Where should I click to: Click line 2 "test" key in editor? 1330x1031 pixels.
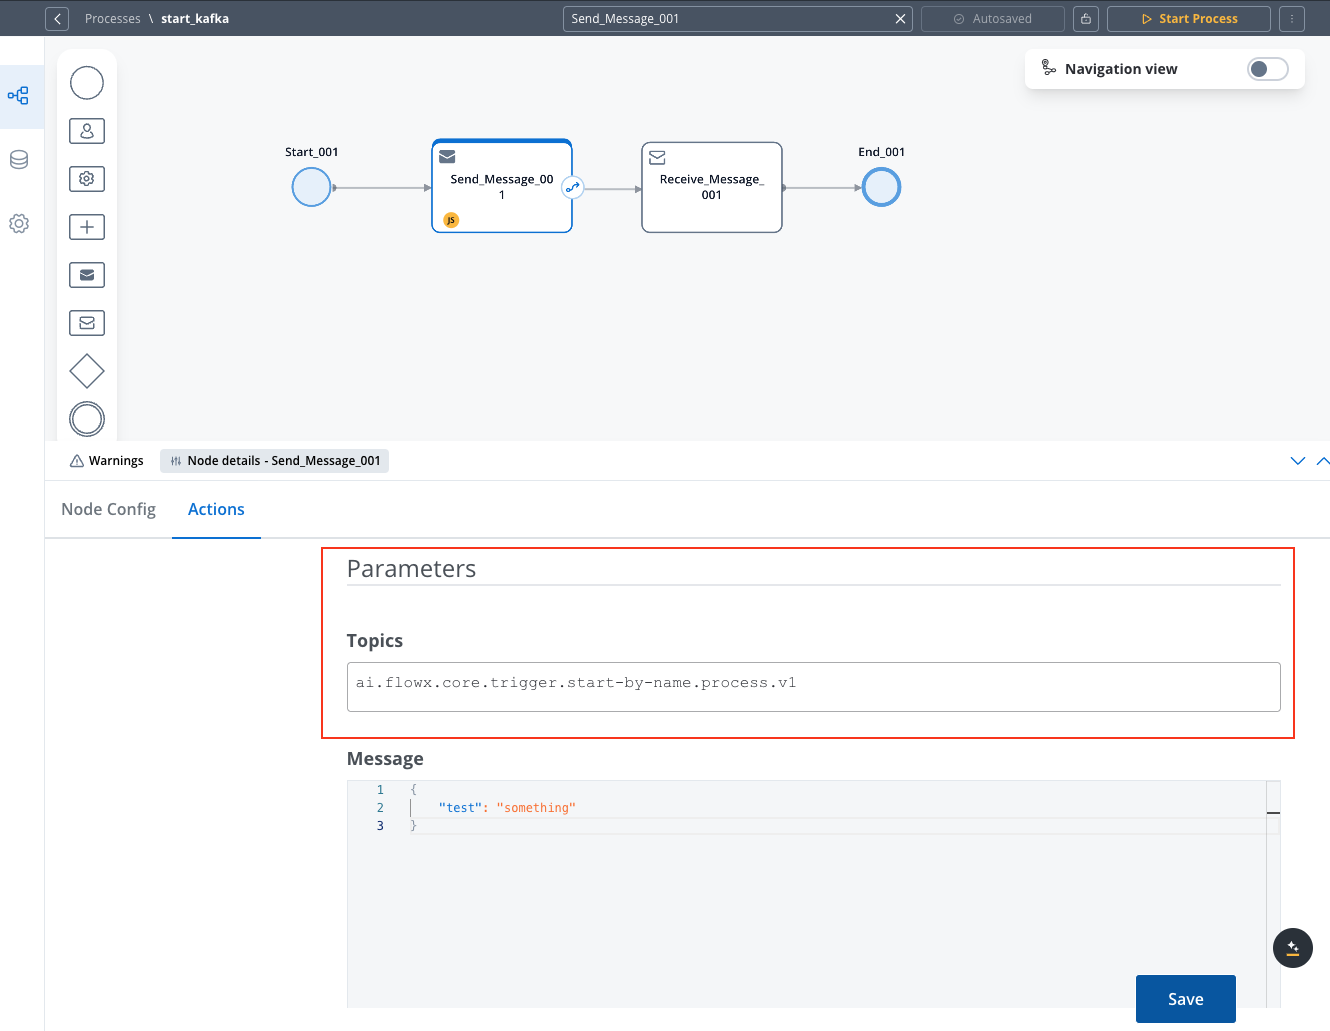click(460, 808)
